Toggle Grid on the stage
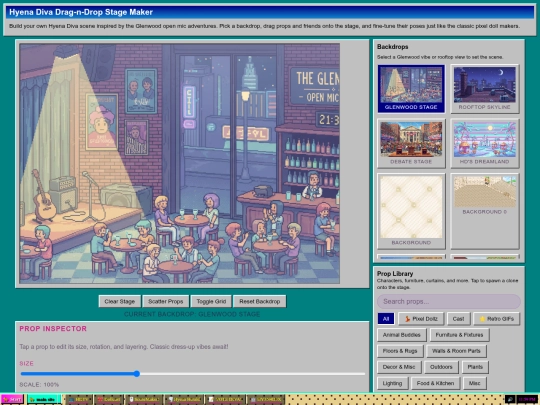 (211, 301)
